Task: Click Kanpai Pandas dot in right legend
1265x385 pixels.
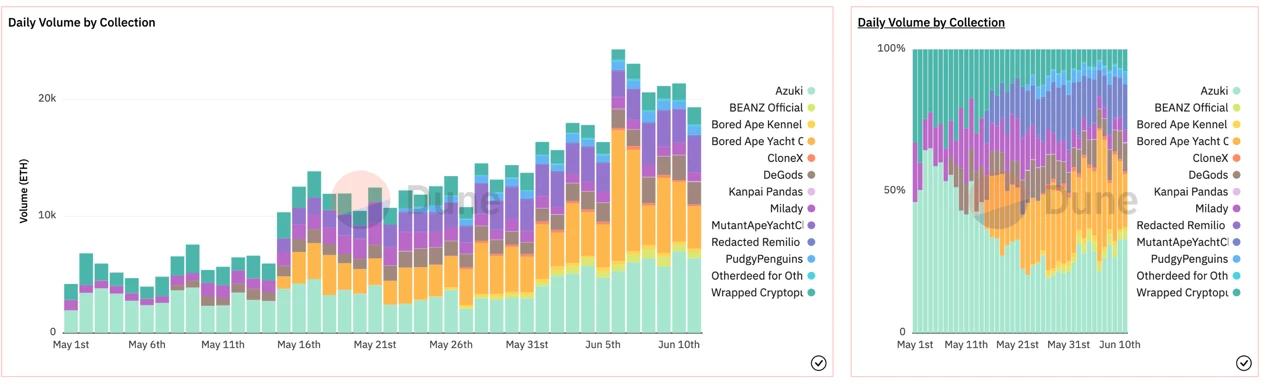Action: [x=1237, y=192]
